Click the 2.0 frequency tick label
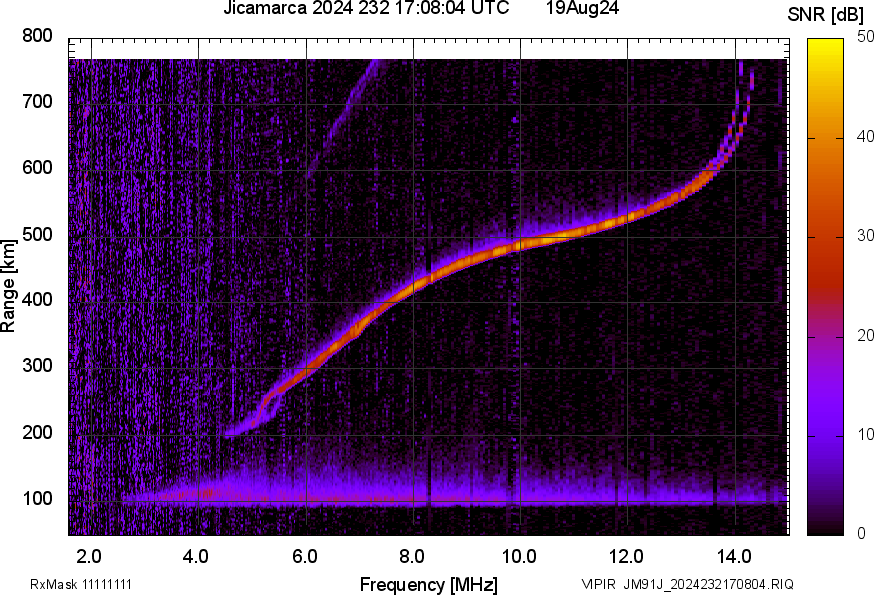 [x=90, y=555]
